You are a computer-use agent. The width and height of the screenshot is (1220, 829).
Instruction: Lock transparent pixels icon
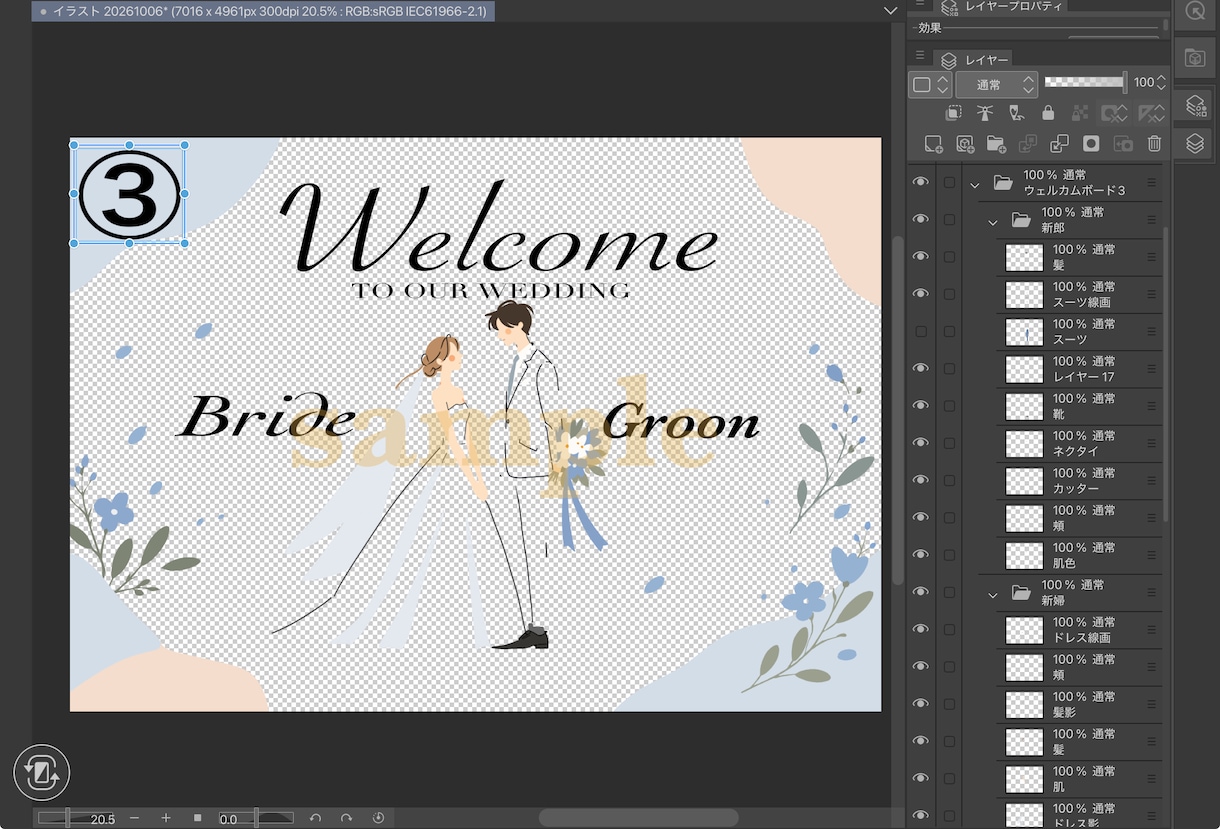pos(1079,113)
